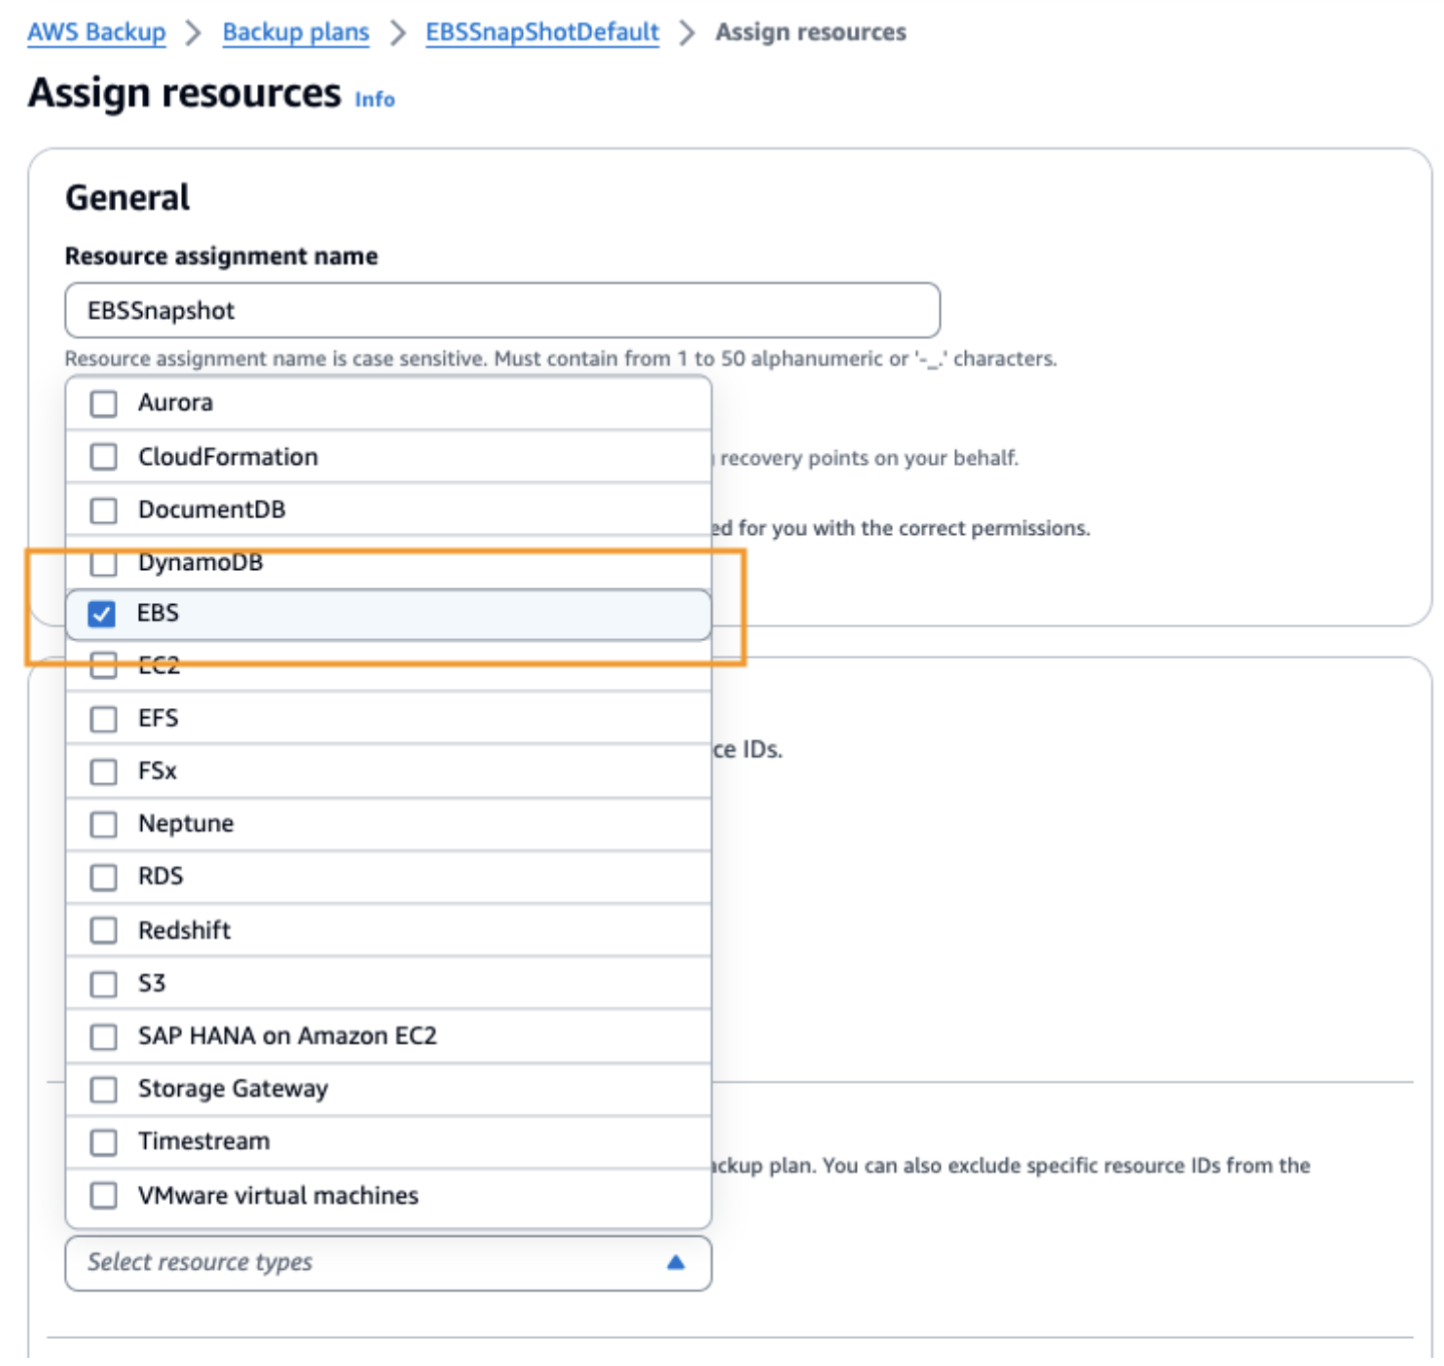
Task: Check the S3 checkbox
Action: 104,984
